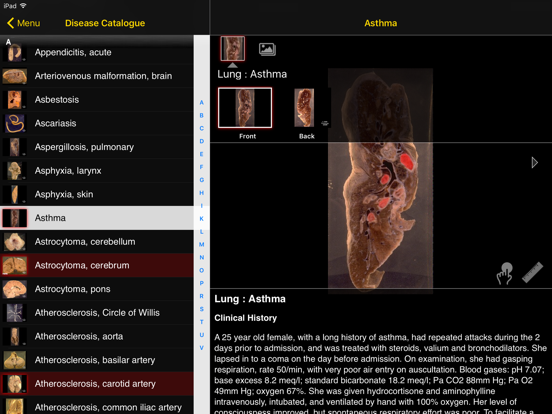Tap the Disease Catalogue title
Image resolution: width=552 pixels, height=414 pixels.
105,23
